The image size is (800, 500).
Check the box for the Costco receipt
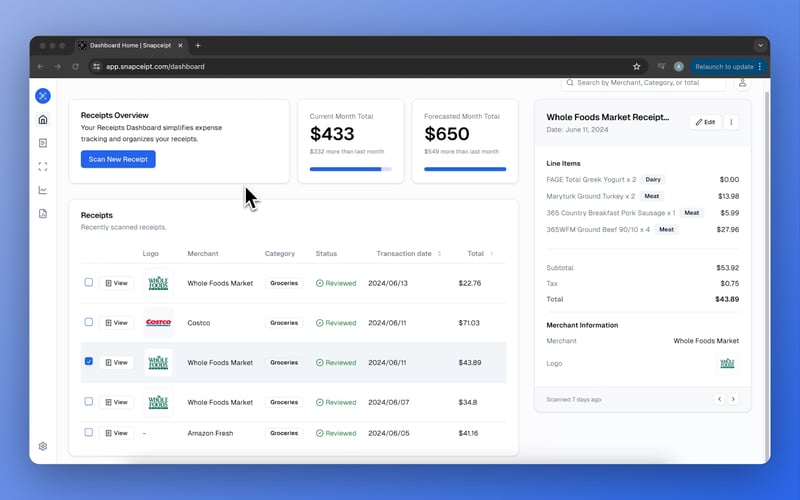click(x=89, y=322)
